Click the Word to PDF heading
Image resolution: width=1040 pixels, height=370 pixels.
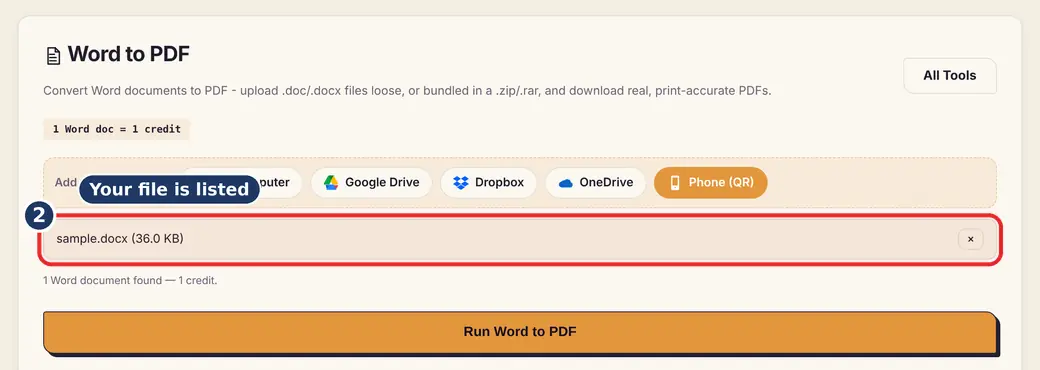[x=129, y=54]
